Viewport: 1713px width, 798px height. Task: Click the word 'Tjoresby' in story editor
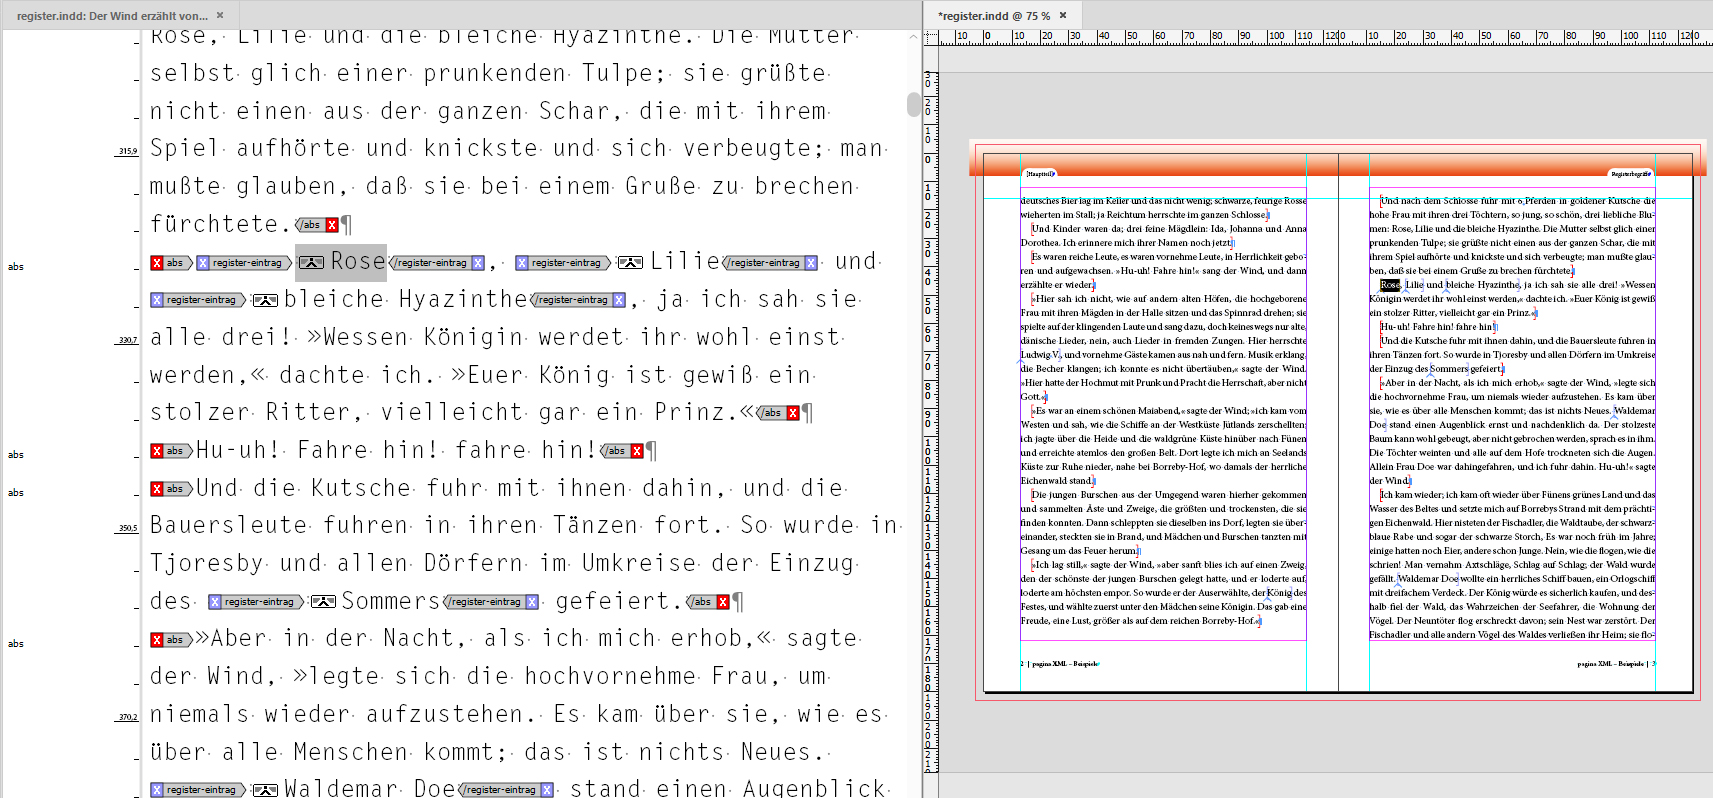(207, 564)
